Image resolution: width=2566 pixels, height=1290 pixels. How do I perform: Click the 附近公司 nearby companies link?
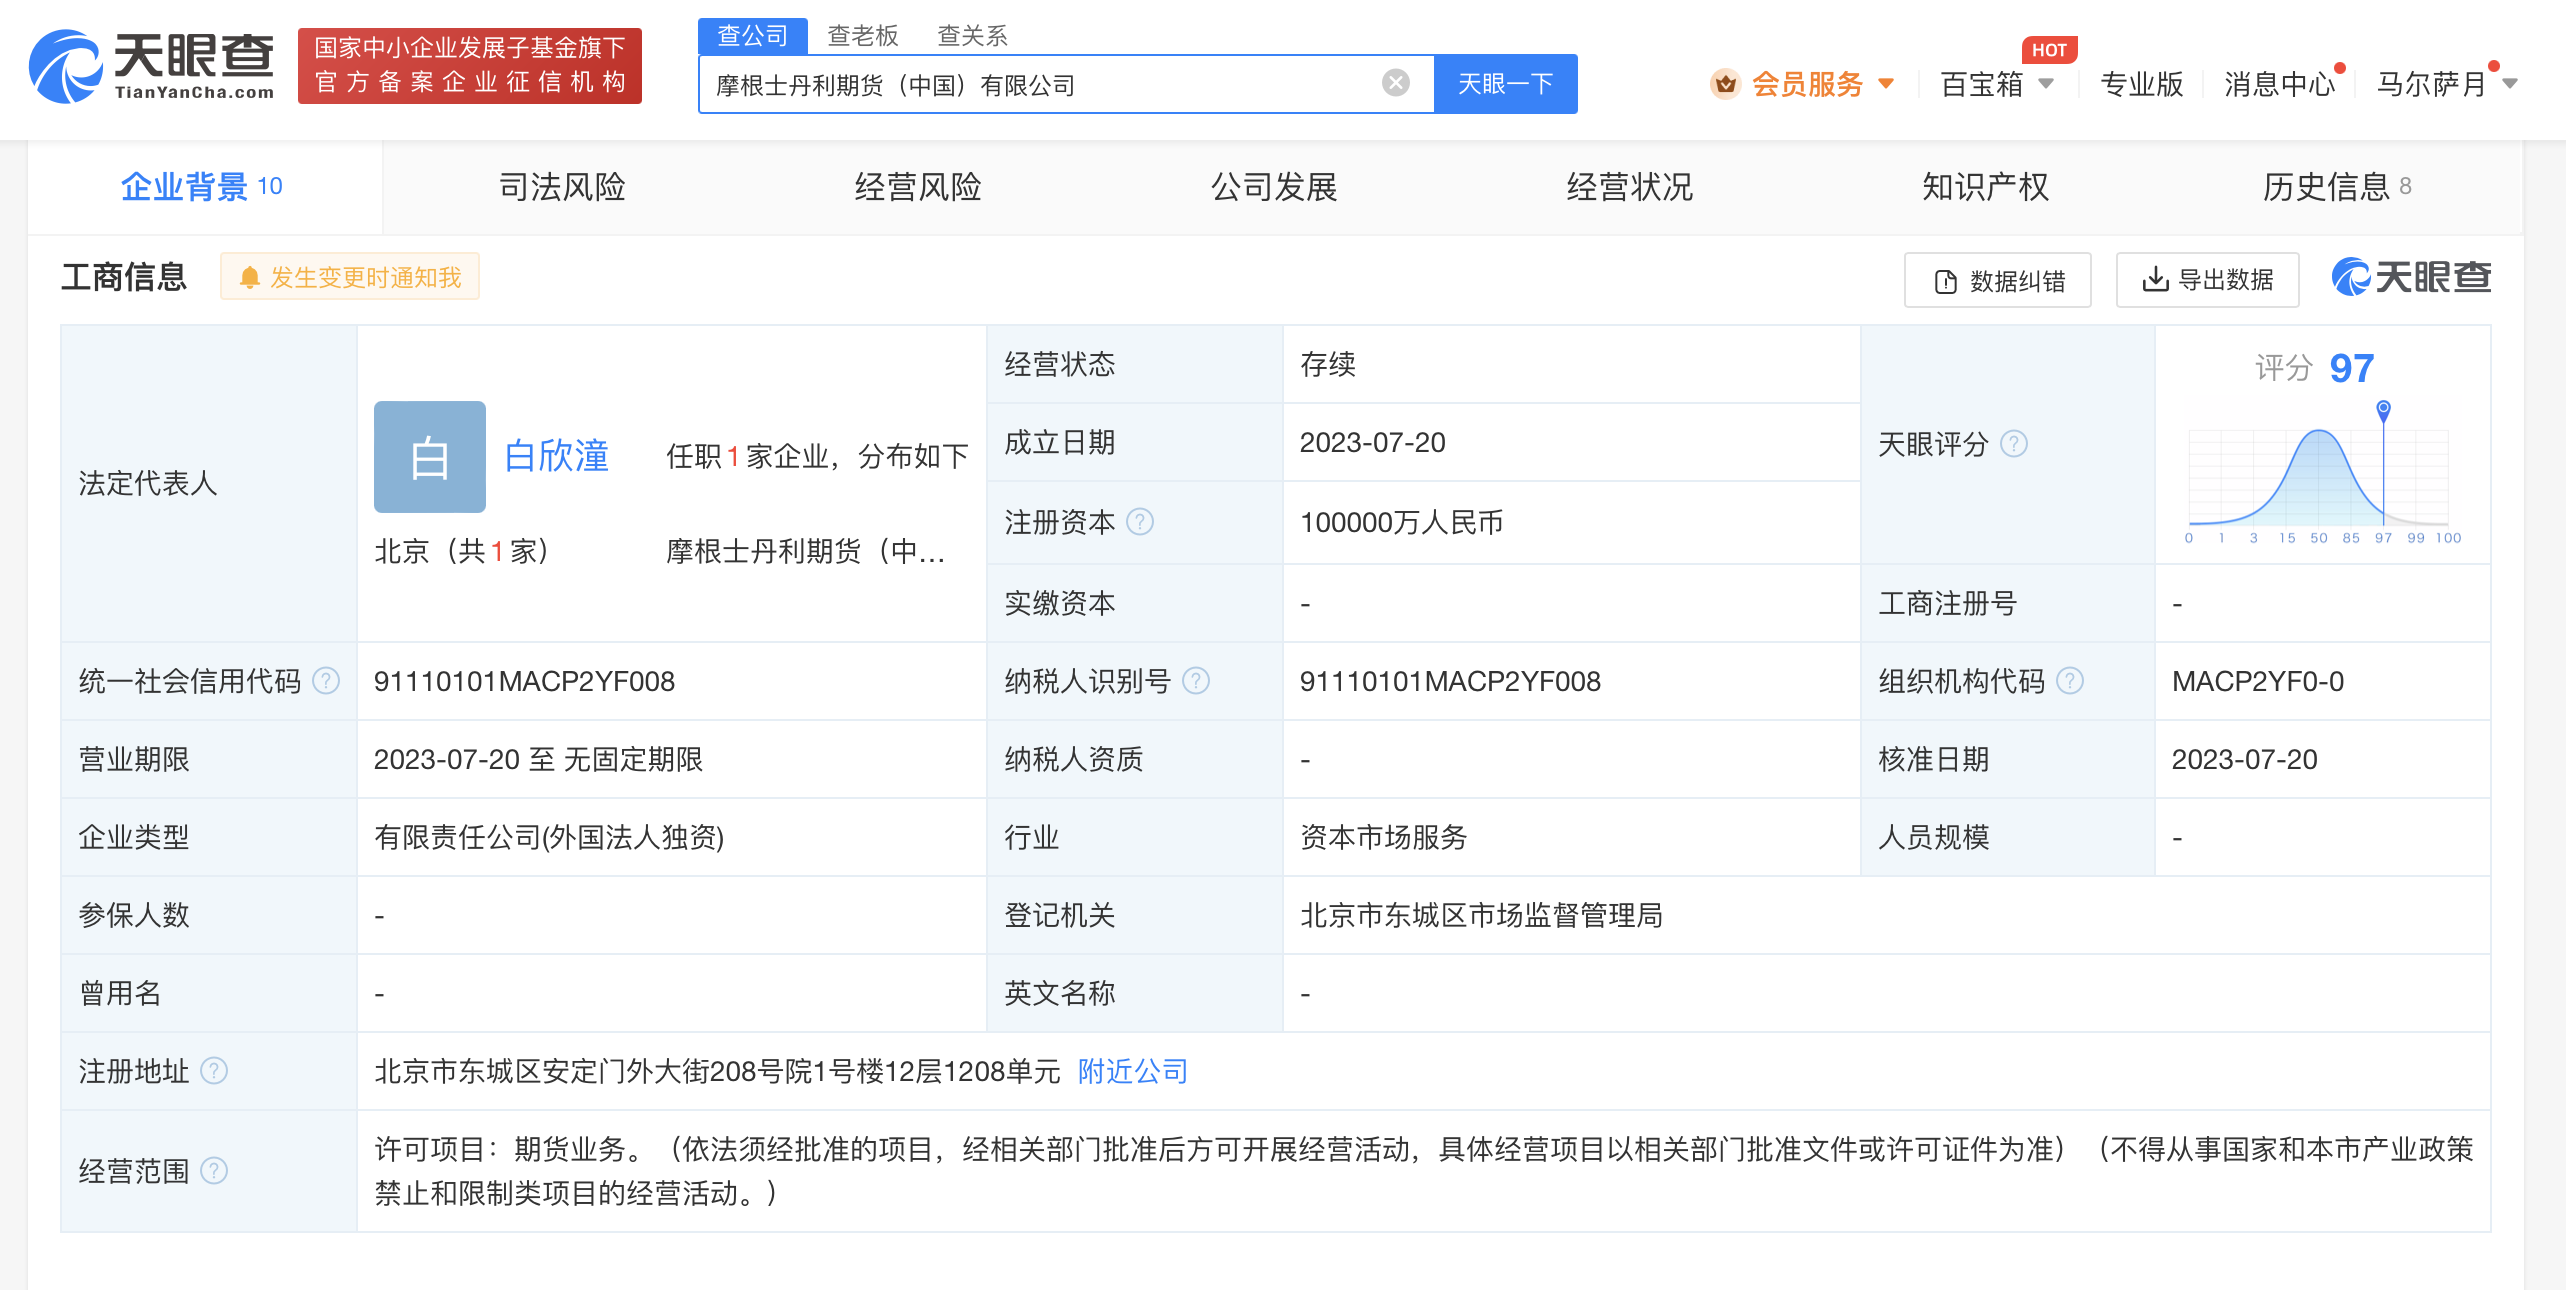coord(1131,1071)
